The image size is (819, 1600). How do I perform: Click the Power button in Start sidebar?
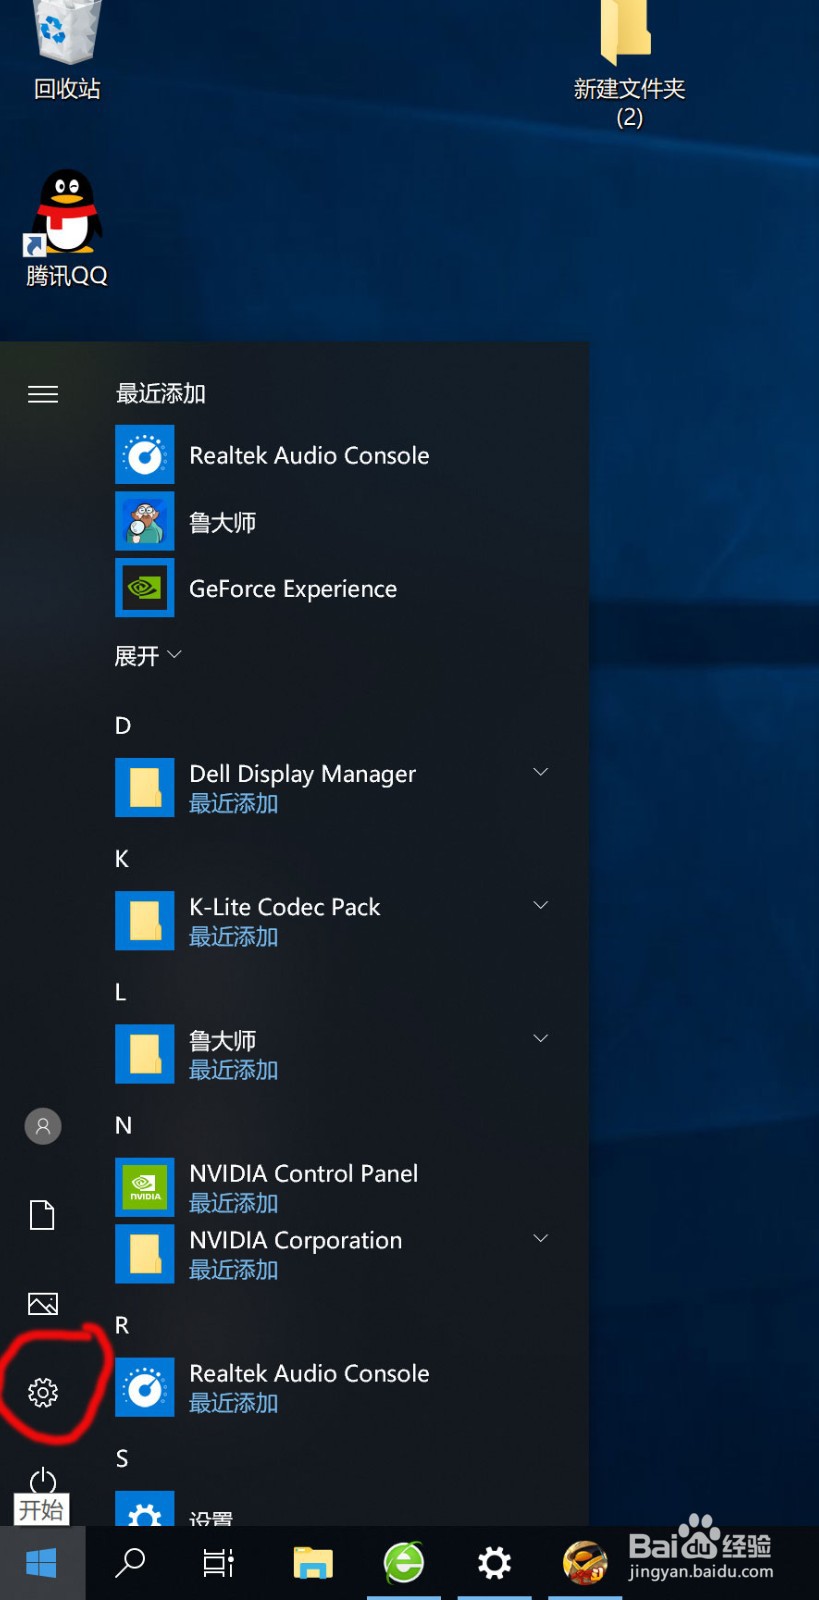pyautogui.click(x=43, y=1480)
